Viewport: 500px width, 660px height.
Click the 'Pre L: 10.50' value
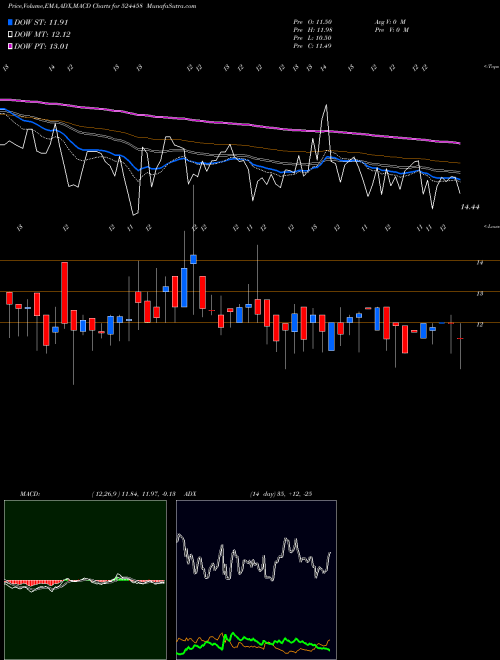coord(312,38)
